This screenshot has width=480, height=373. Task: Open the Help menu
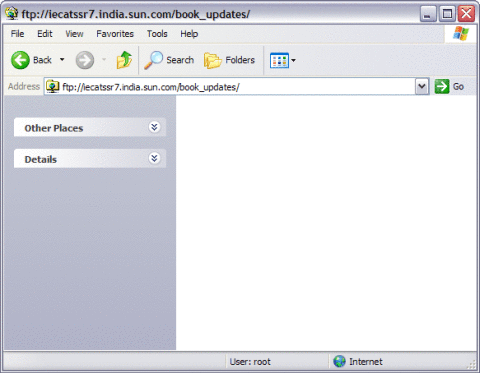[189, 34]
